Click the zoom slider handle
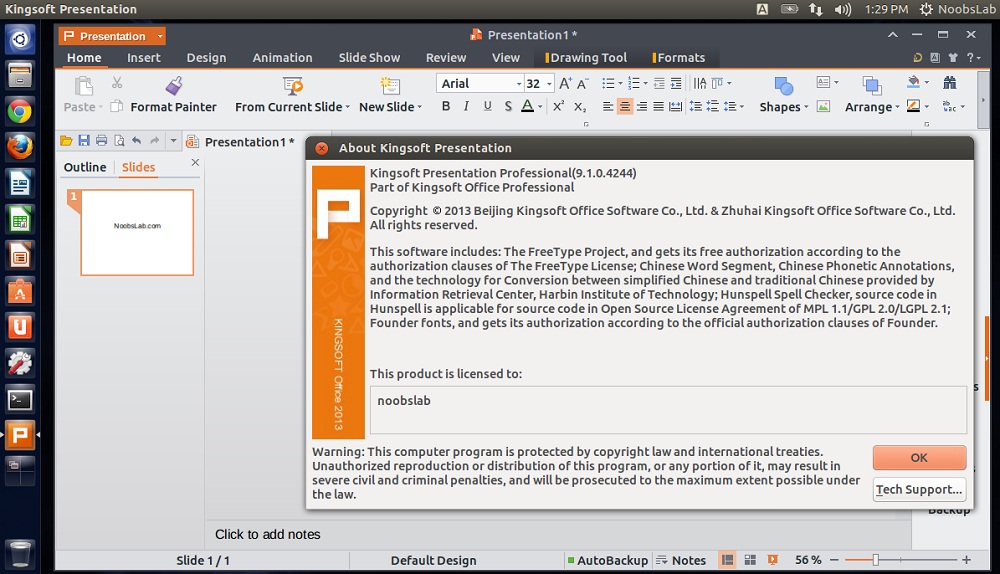 point(876,560)
